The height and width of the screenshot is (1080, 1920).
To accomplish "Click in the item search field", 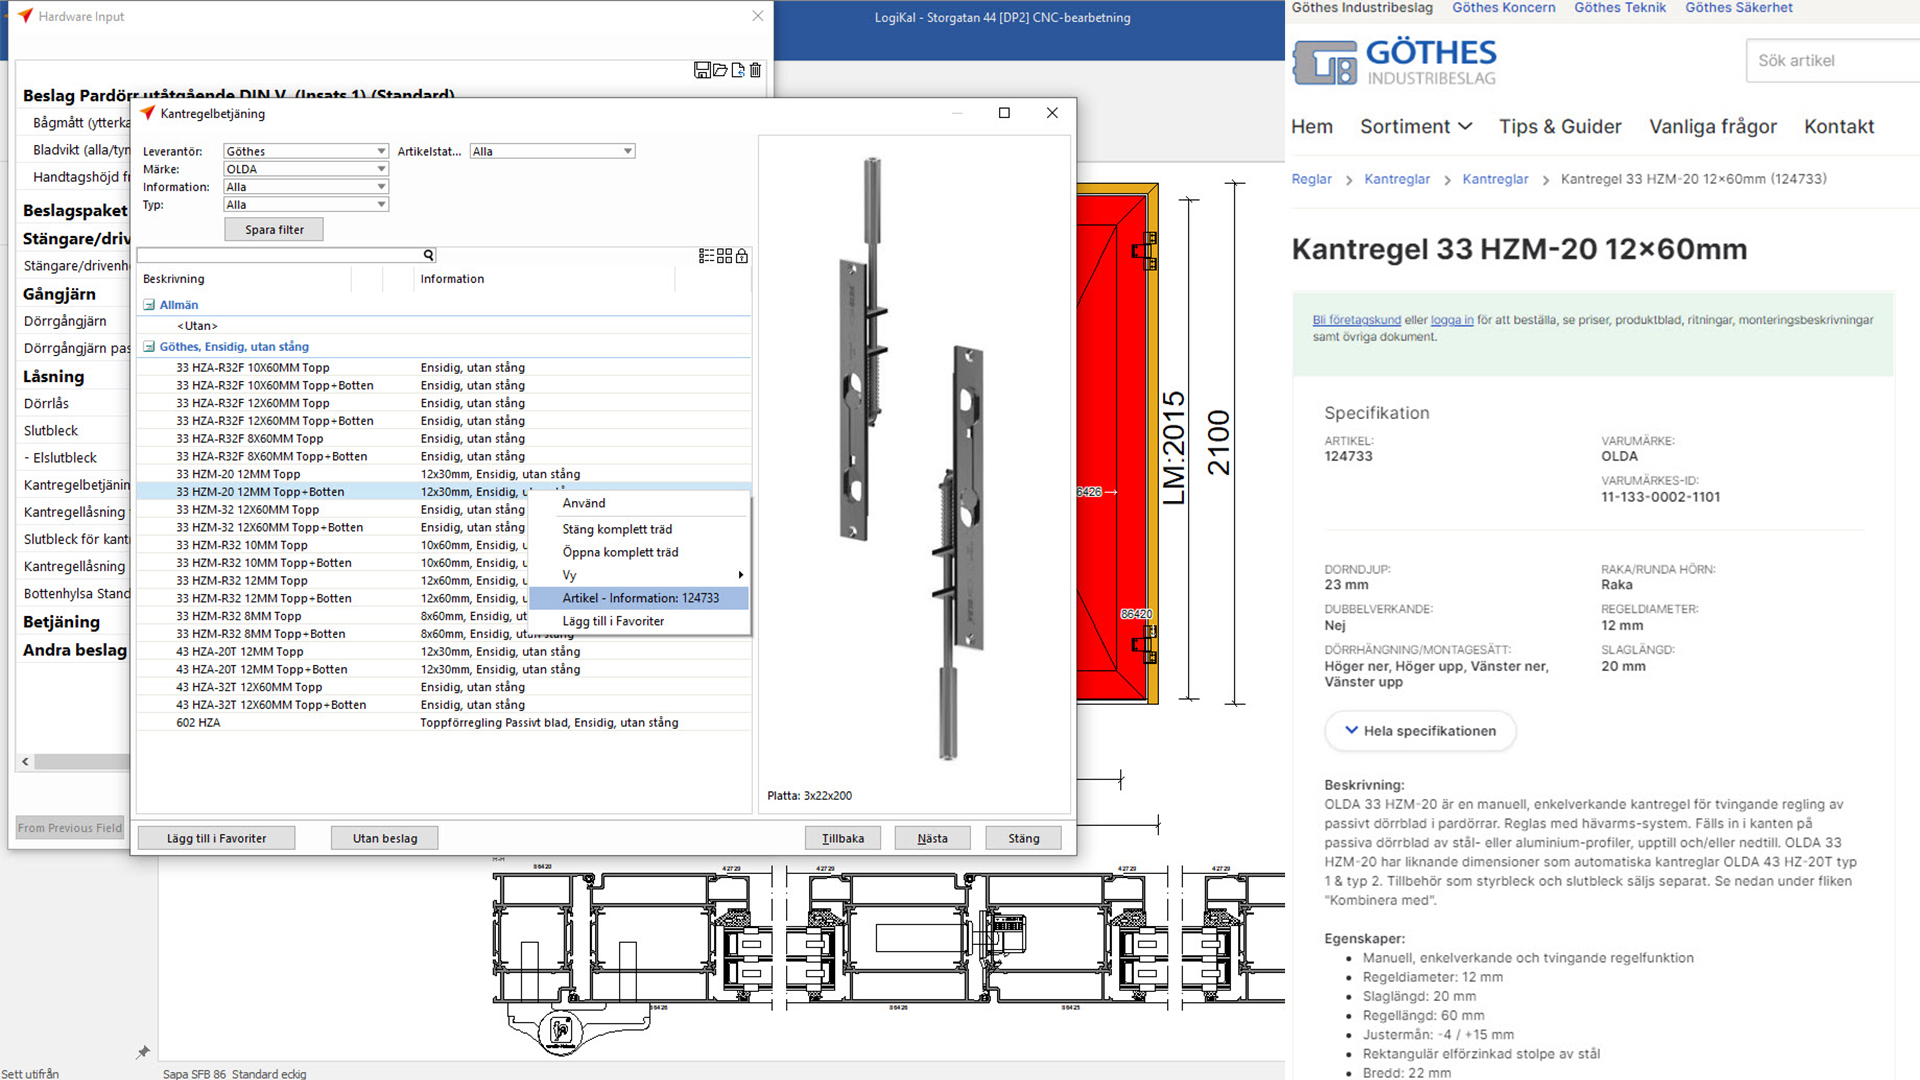I will [280, 255].
